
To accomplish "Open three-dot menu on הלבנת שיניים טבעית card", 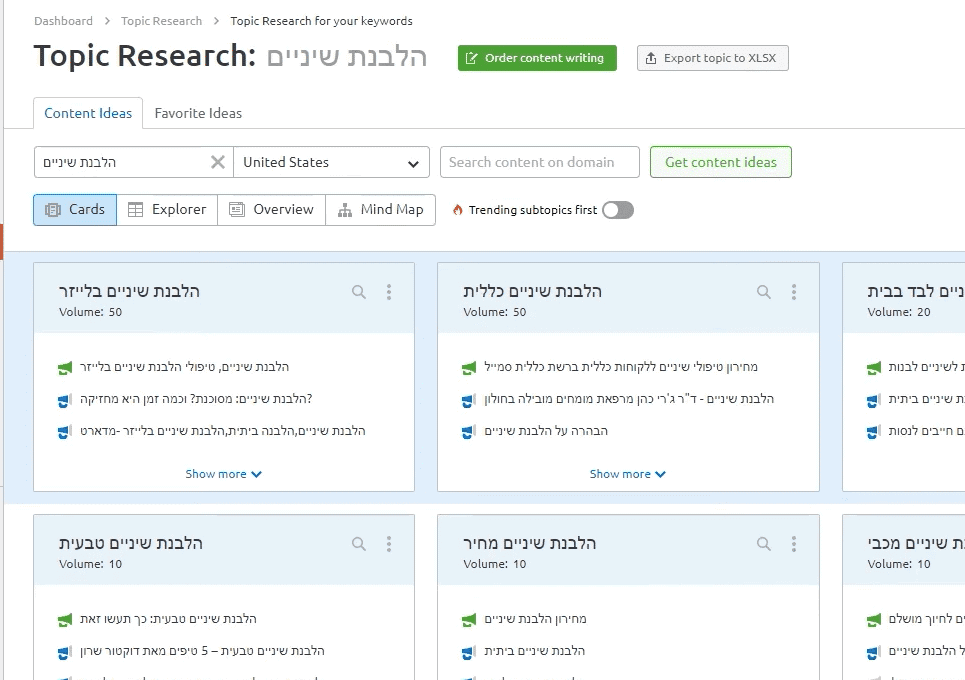I will 389,543.
